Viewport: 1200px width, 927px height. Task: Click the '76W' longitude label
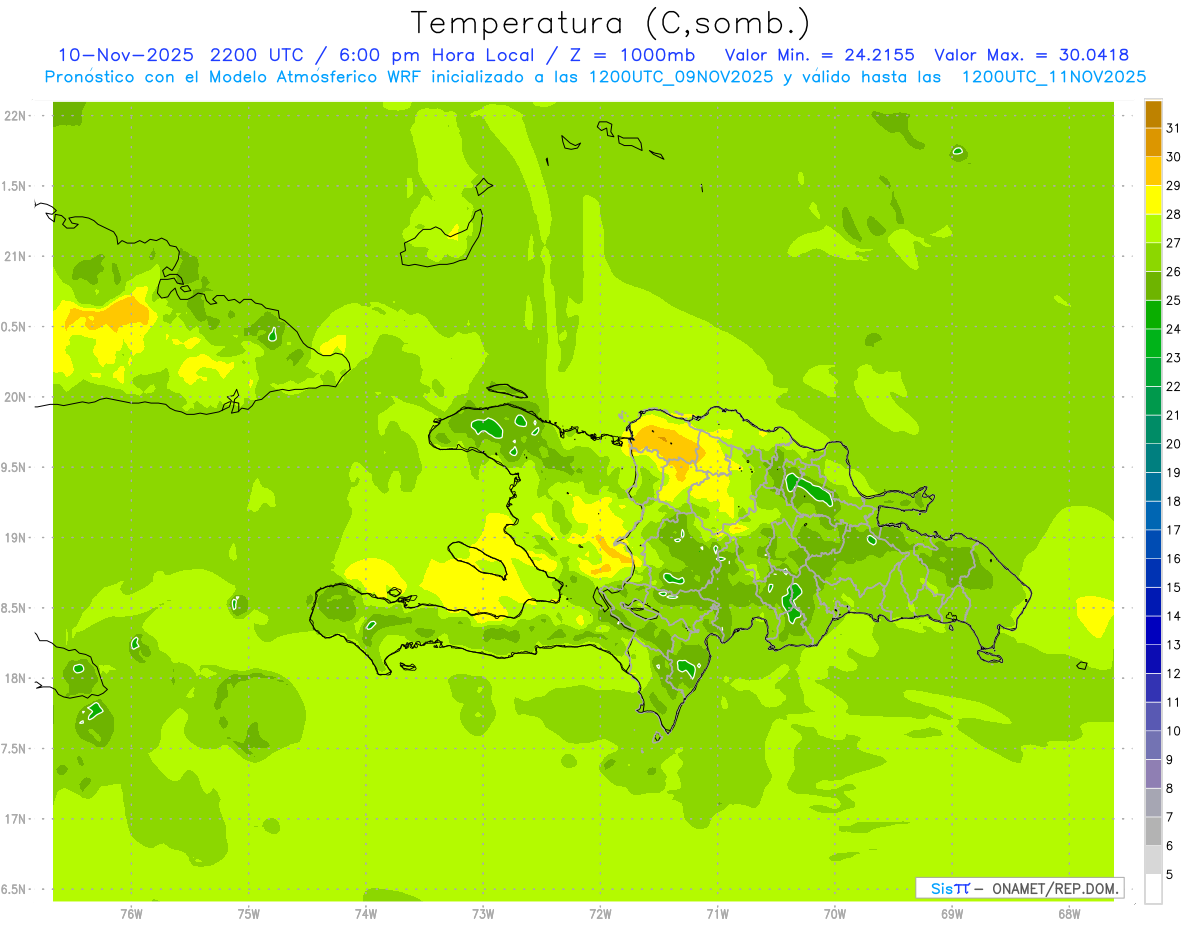point(131,913)
